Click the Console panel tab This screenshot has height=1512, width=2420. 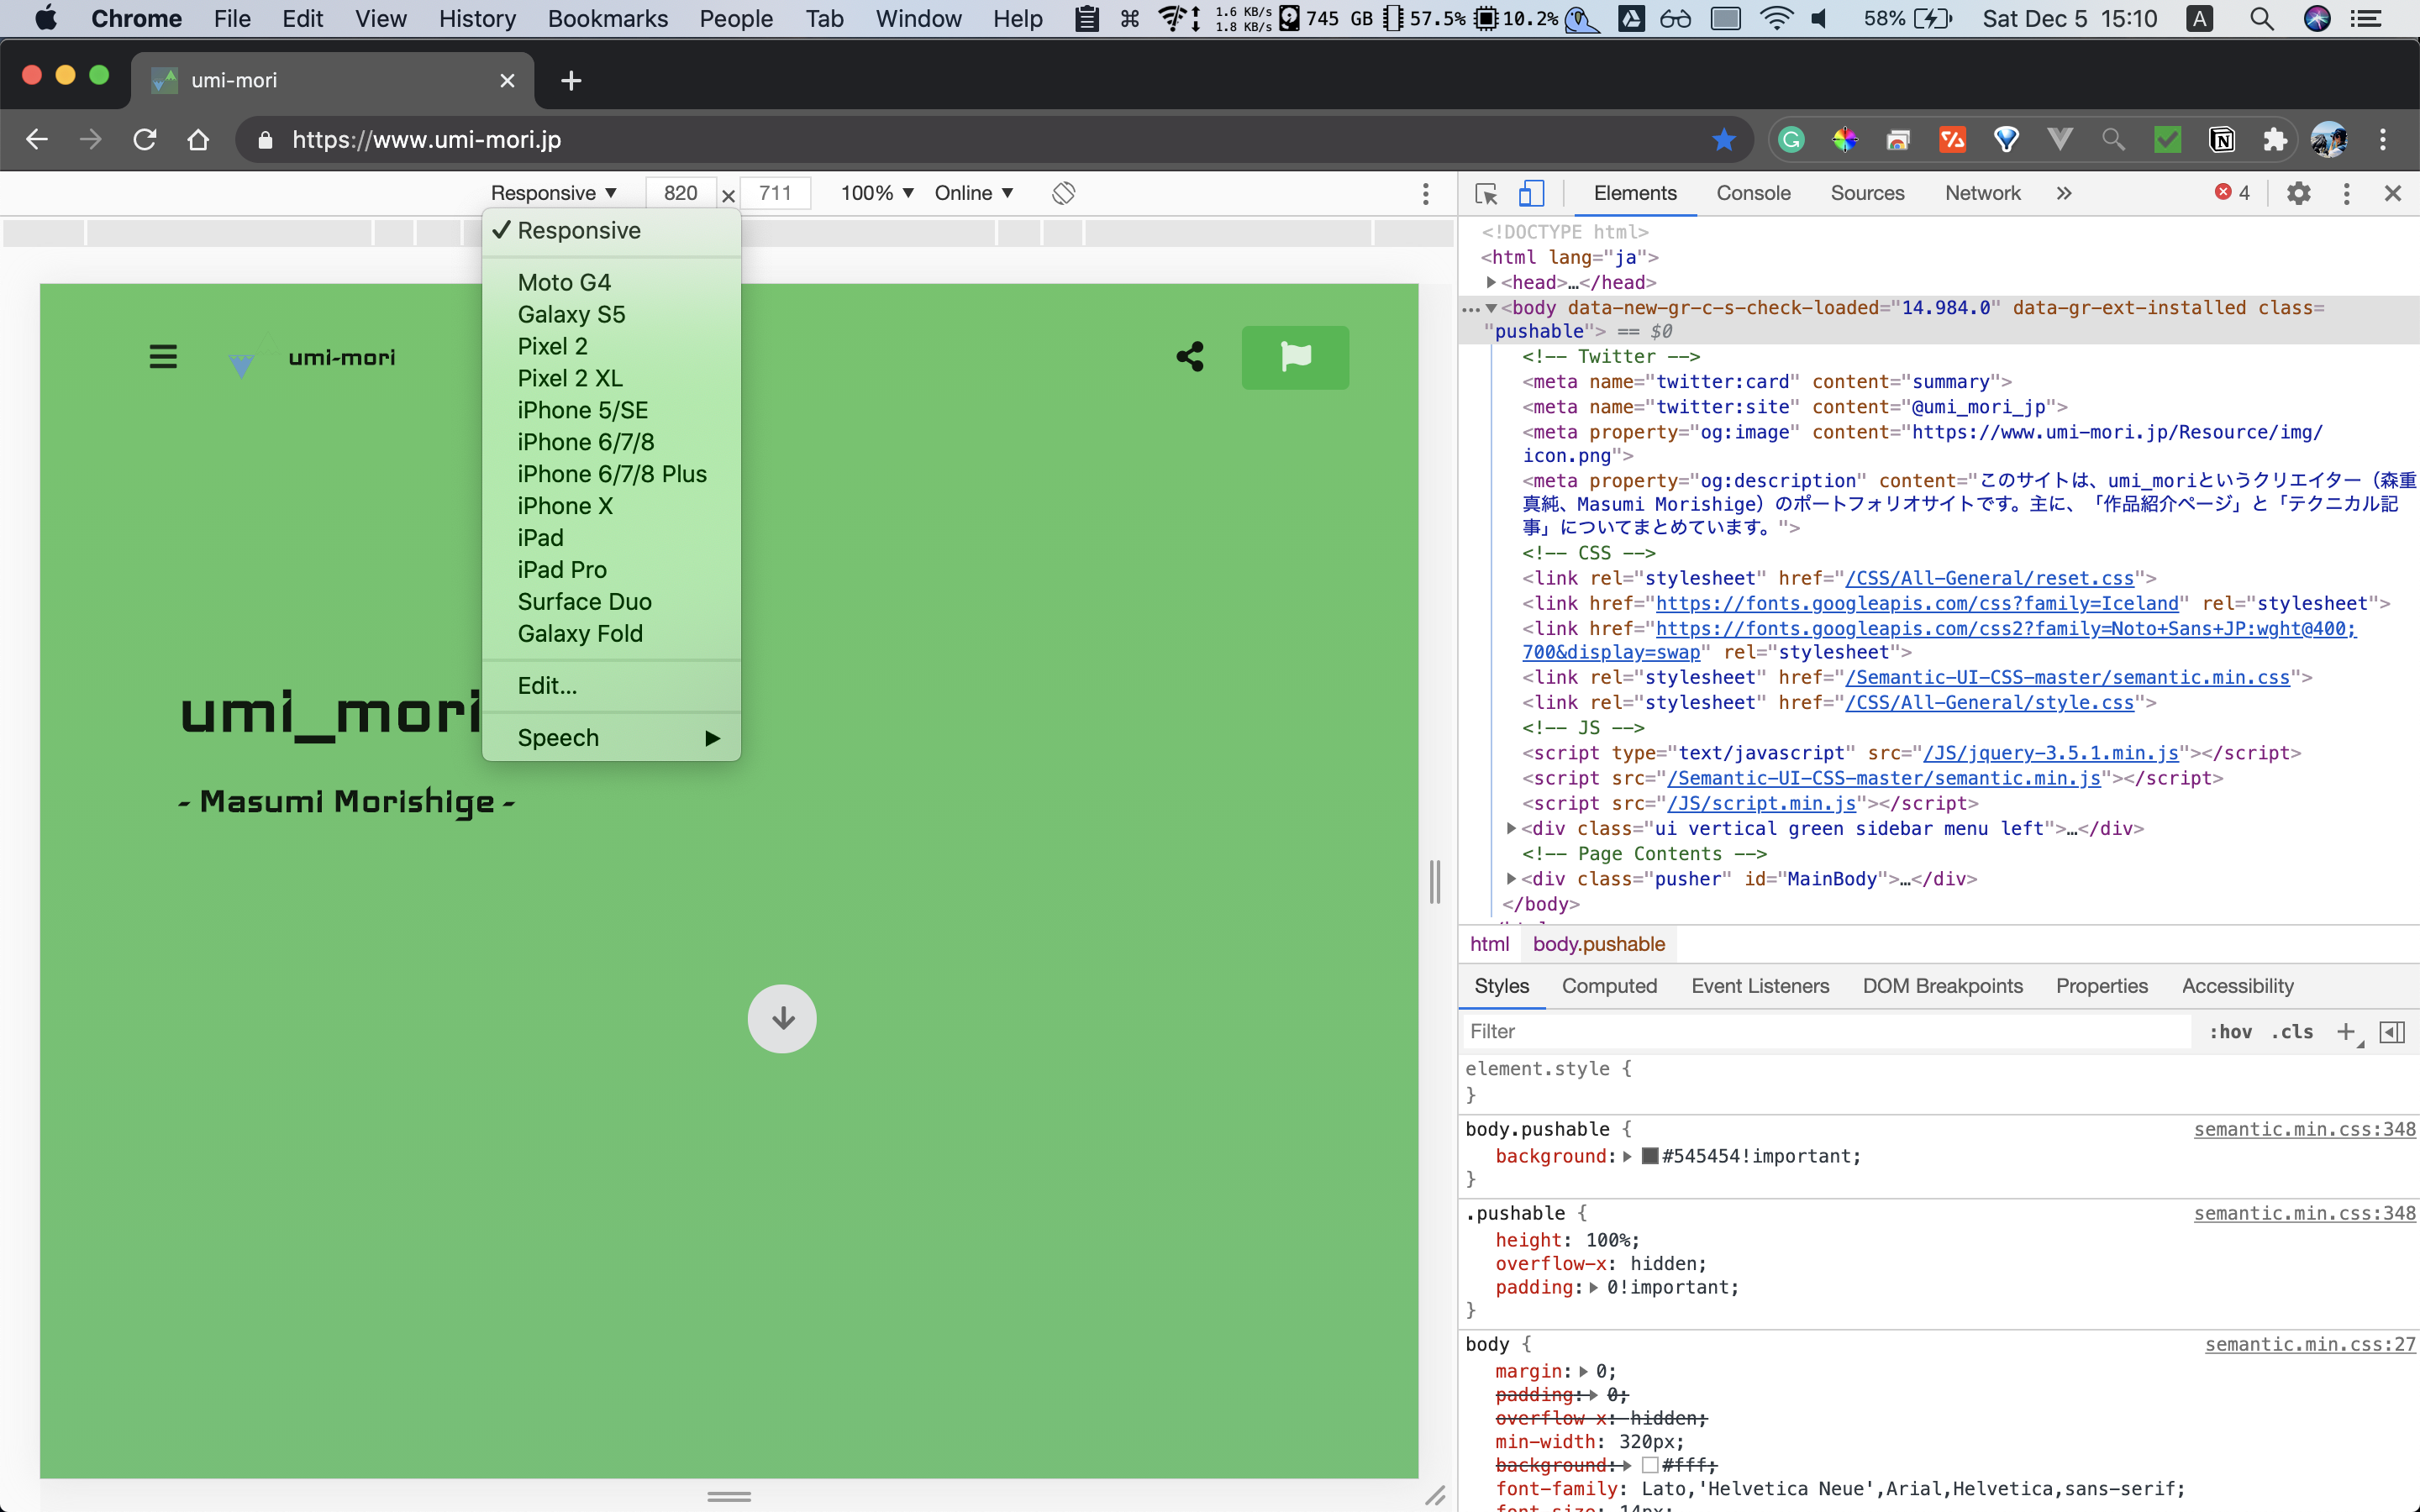(x=1753, y=192)
